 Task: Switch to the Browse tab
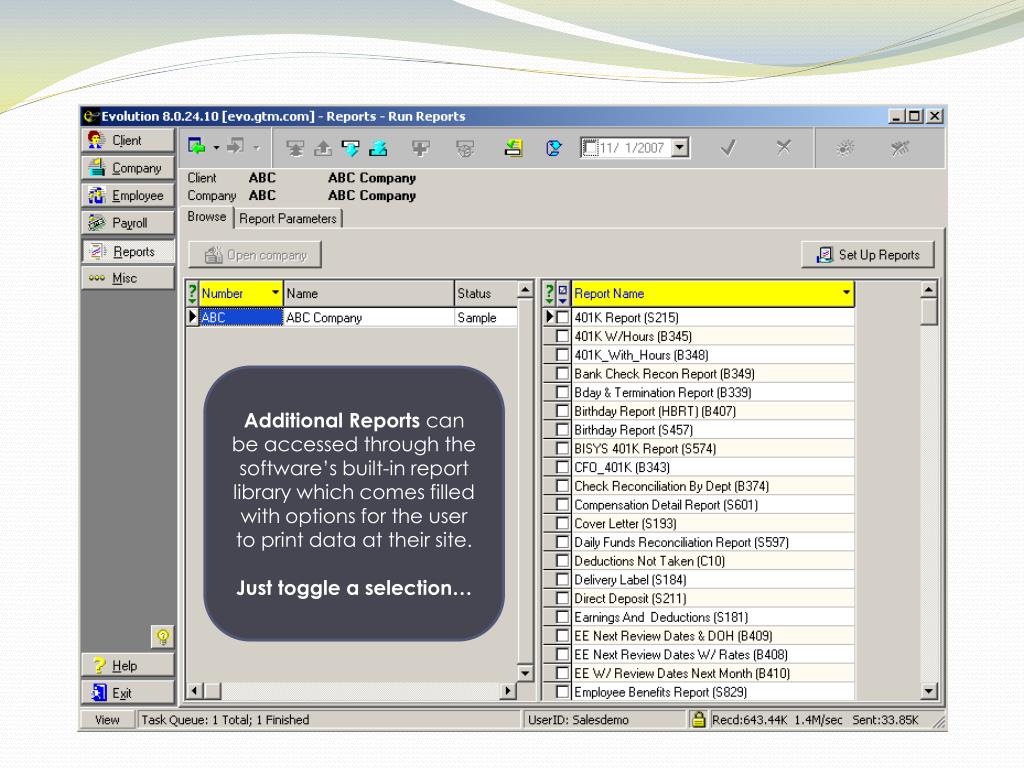[206, 217]
